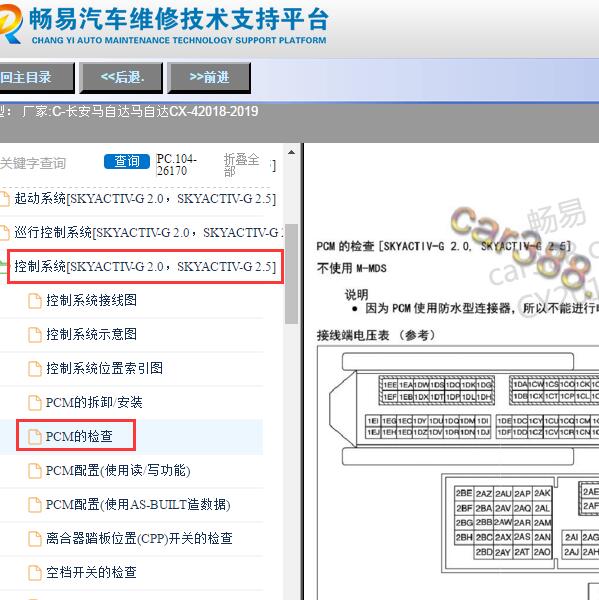Open 控制系统示意图 document

click(91, 334)
